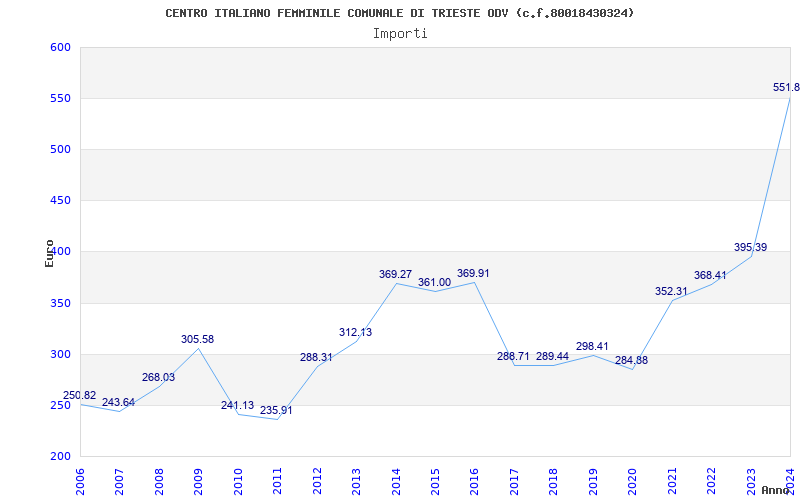Click x-axis year 2019

tap(593, 481)
